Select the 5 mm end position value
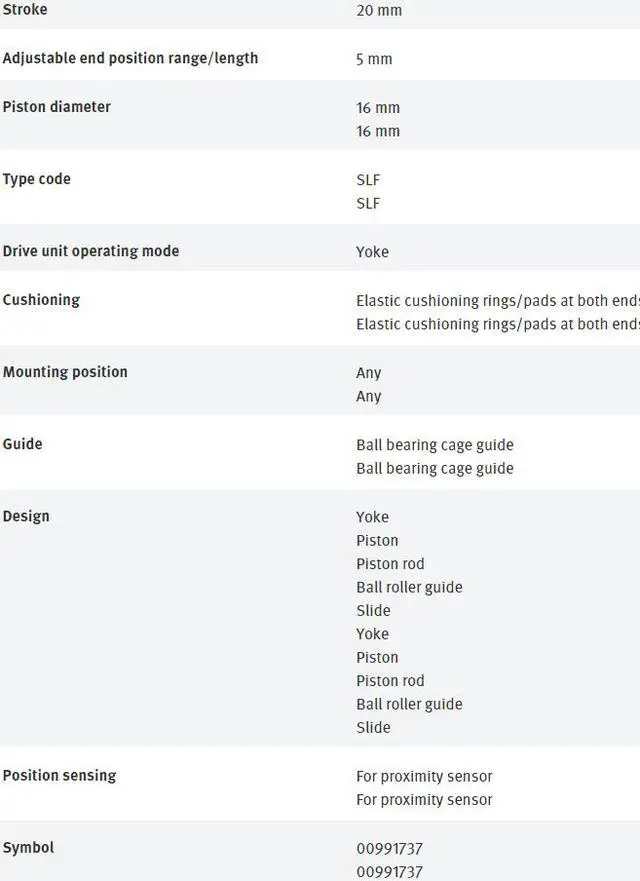 pos(374,59)
